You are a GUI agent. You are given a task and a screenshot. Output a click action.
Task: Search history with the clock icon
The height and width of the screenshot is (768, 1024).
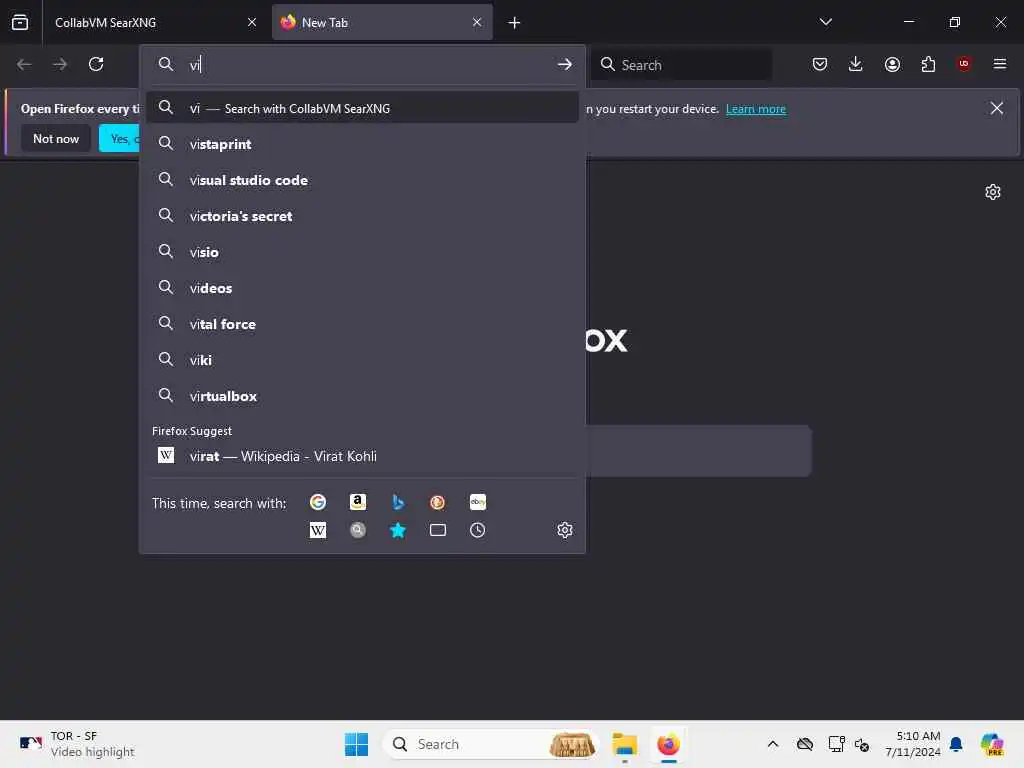(x=477, y=530)
